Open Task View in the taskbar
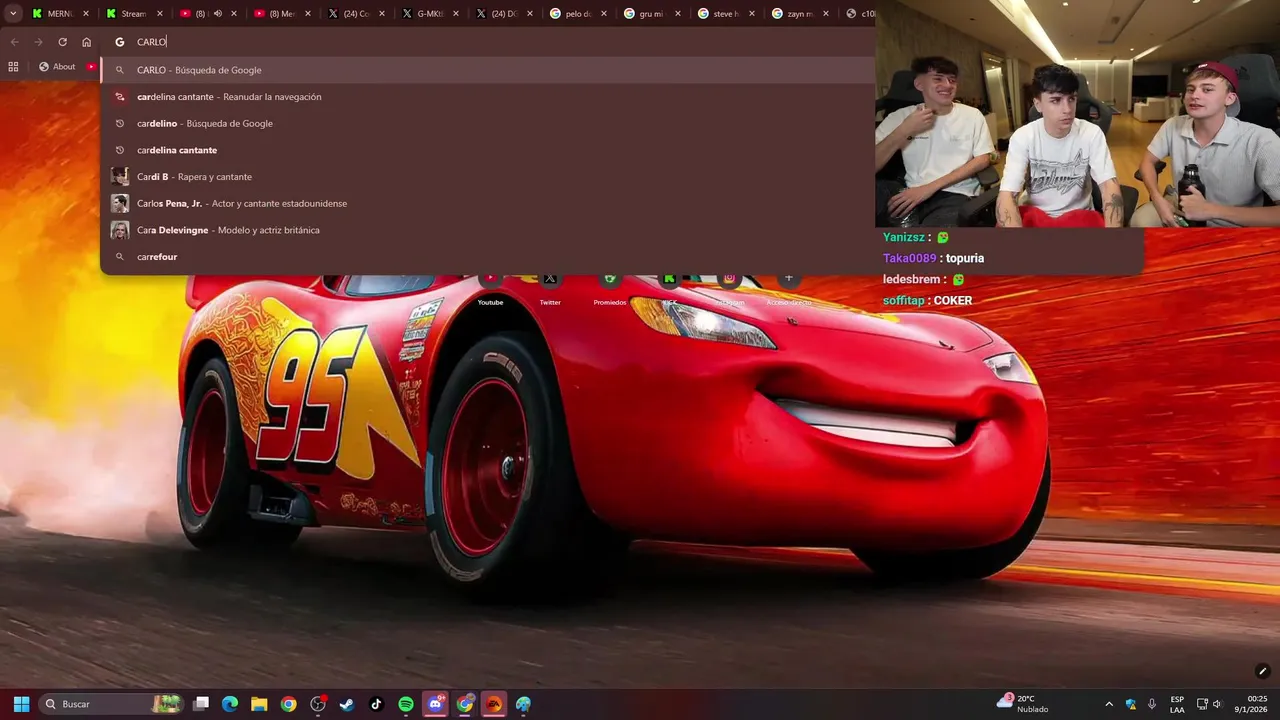1280x720 pixels. coord(201,704)
